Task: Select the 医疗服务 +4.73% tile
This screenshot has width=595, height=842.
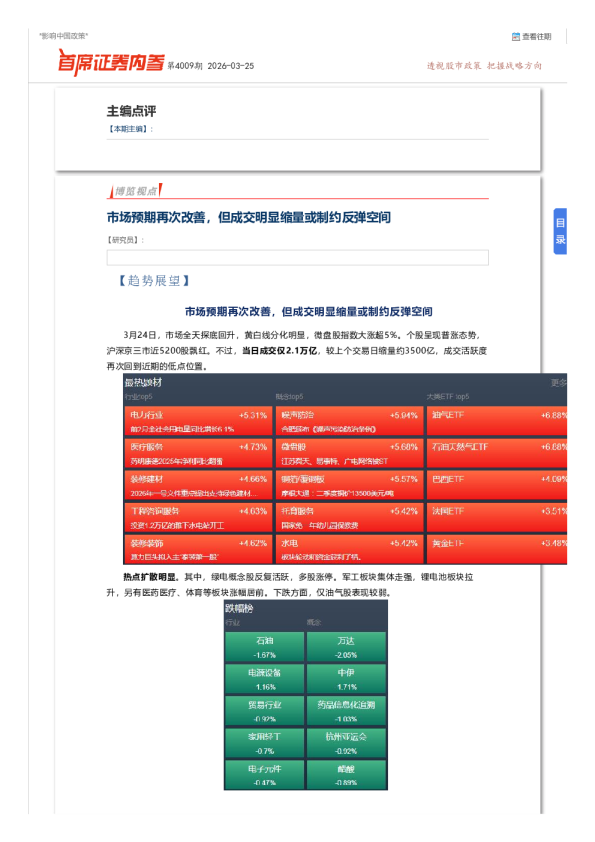Action: [198, 453]
